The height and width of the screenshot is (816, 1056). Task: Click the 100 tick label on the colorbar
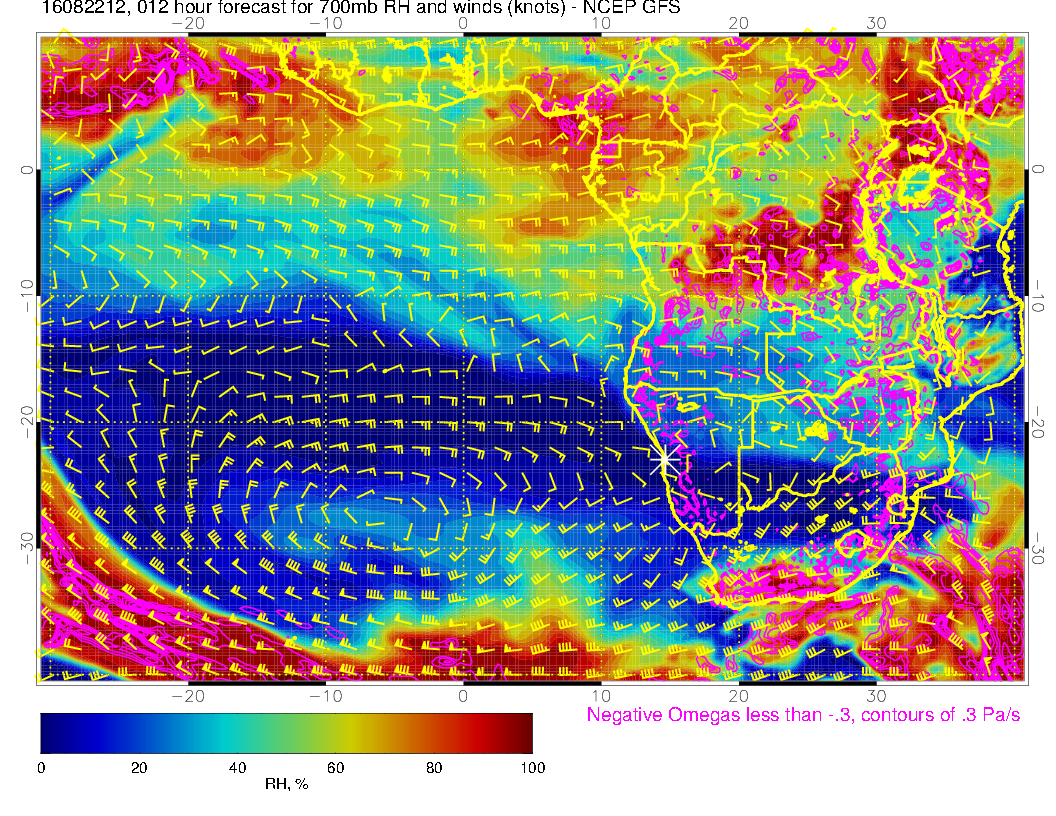pos(533,767)
